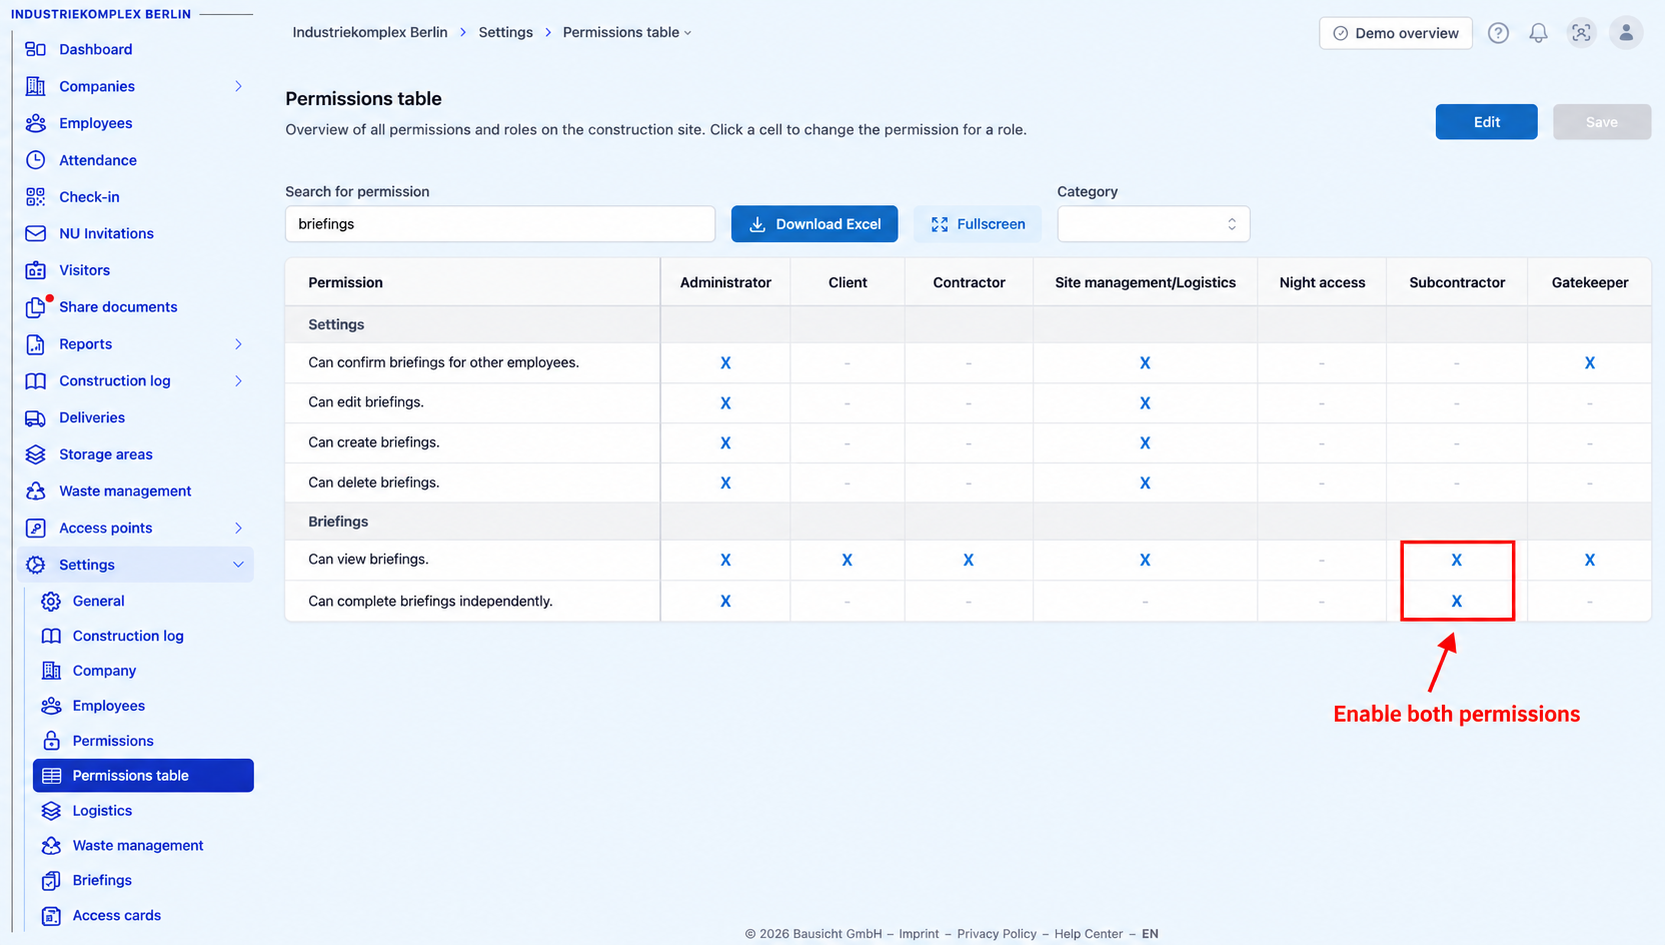Toggle Administrator permission for confirm briefings
The width and height of the screenshot is (1665, 945).
point(726,363)
